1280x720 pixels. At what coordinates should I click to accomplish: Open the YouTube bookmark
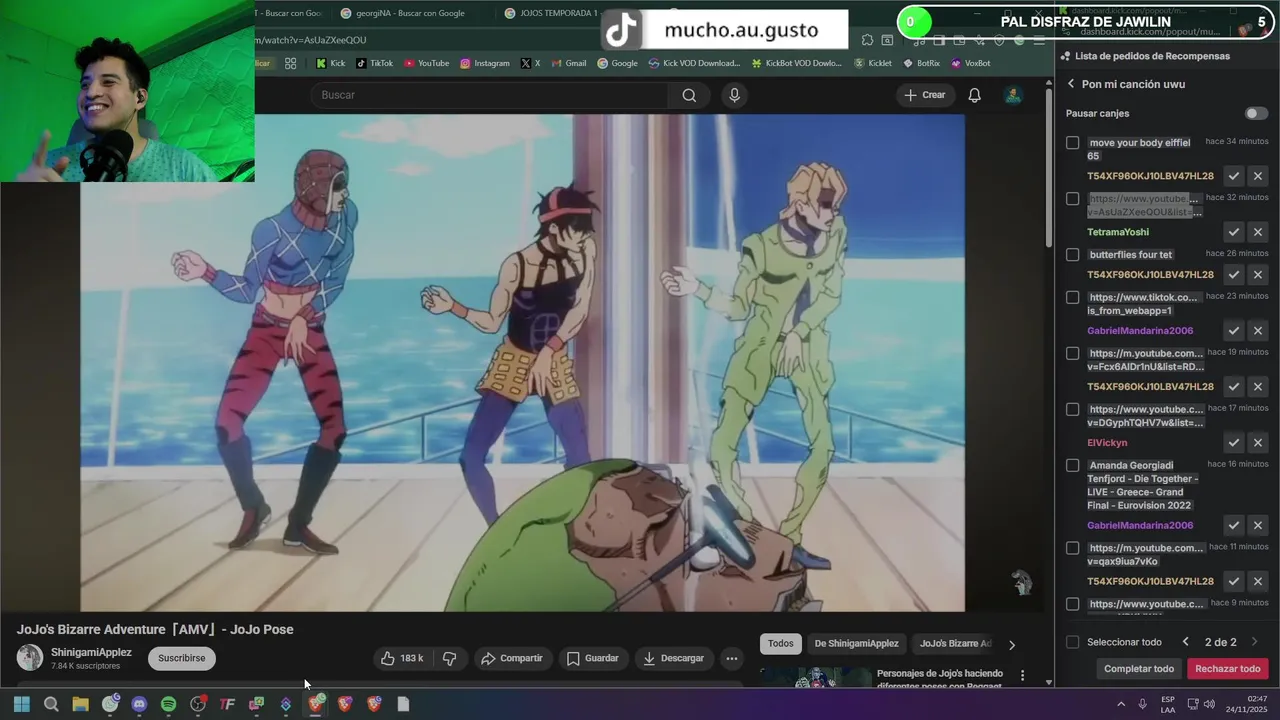(x=427, y=63)
